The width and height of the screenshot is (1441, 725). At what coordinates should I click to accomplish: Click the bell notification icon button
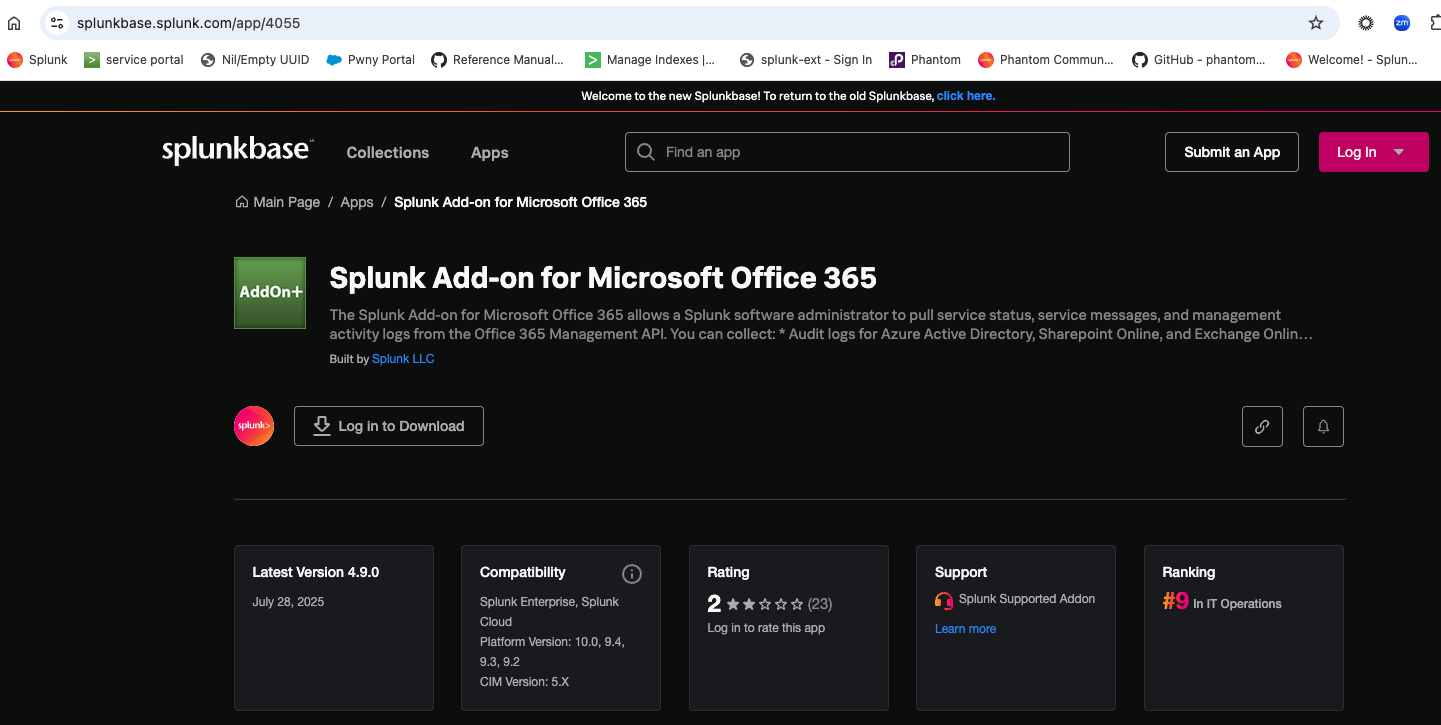pyautogui.click(x=1323, y=426)
